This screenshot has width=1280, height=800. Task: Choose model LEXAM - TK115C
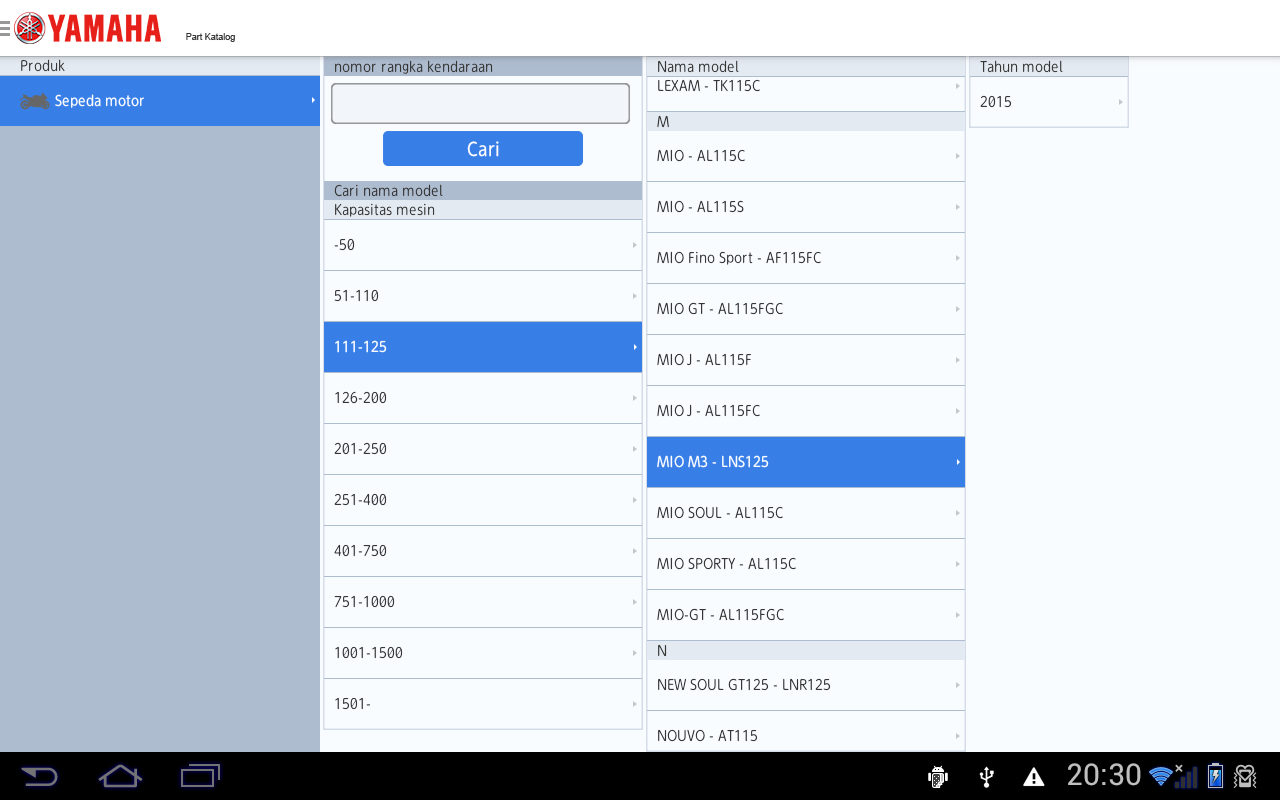point(806,94)
